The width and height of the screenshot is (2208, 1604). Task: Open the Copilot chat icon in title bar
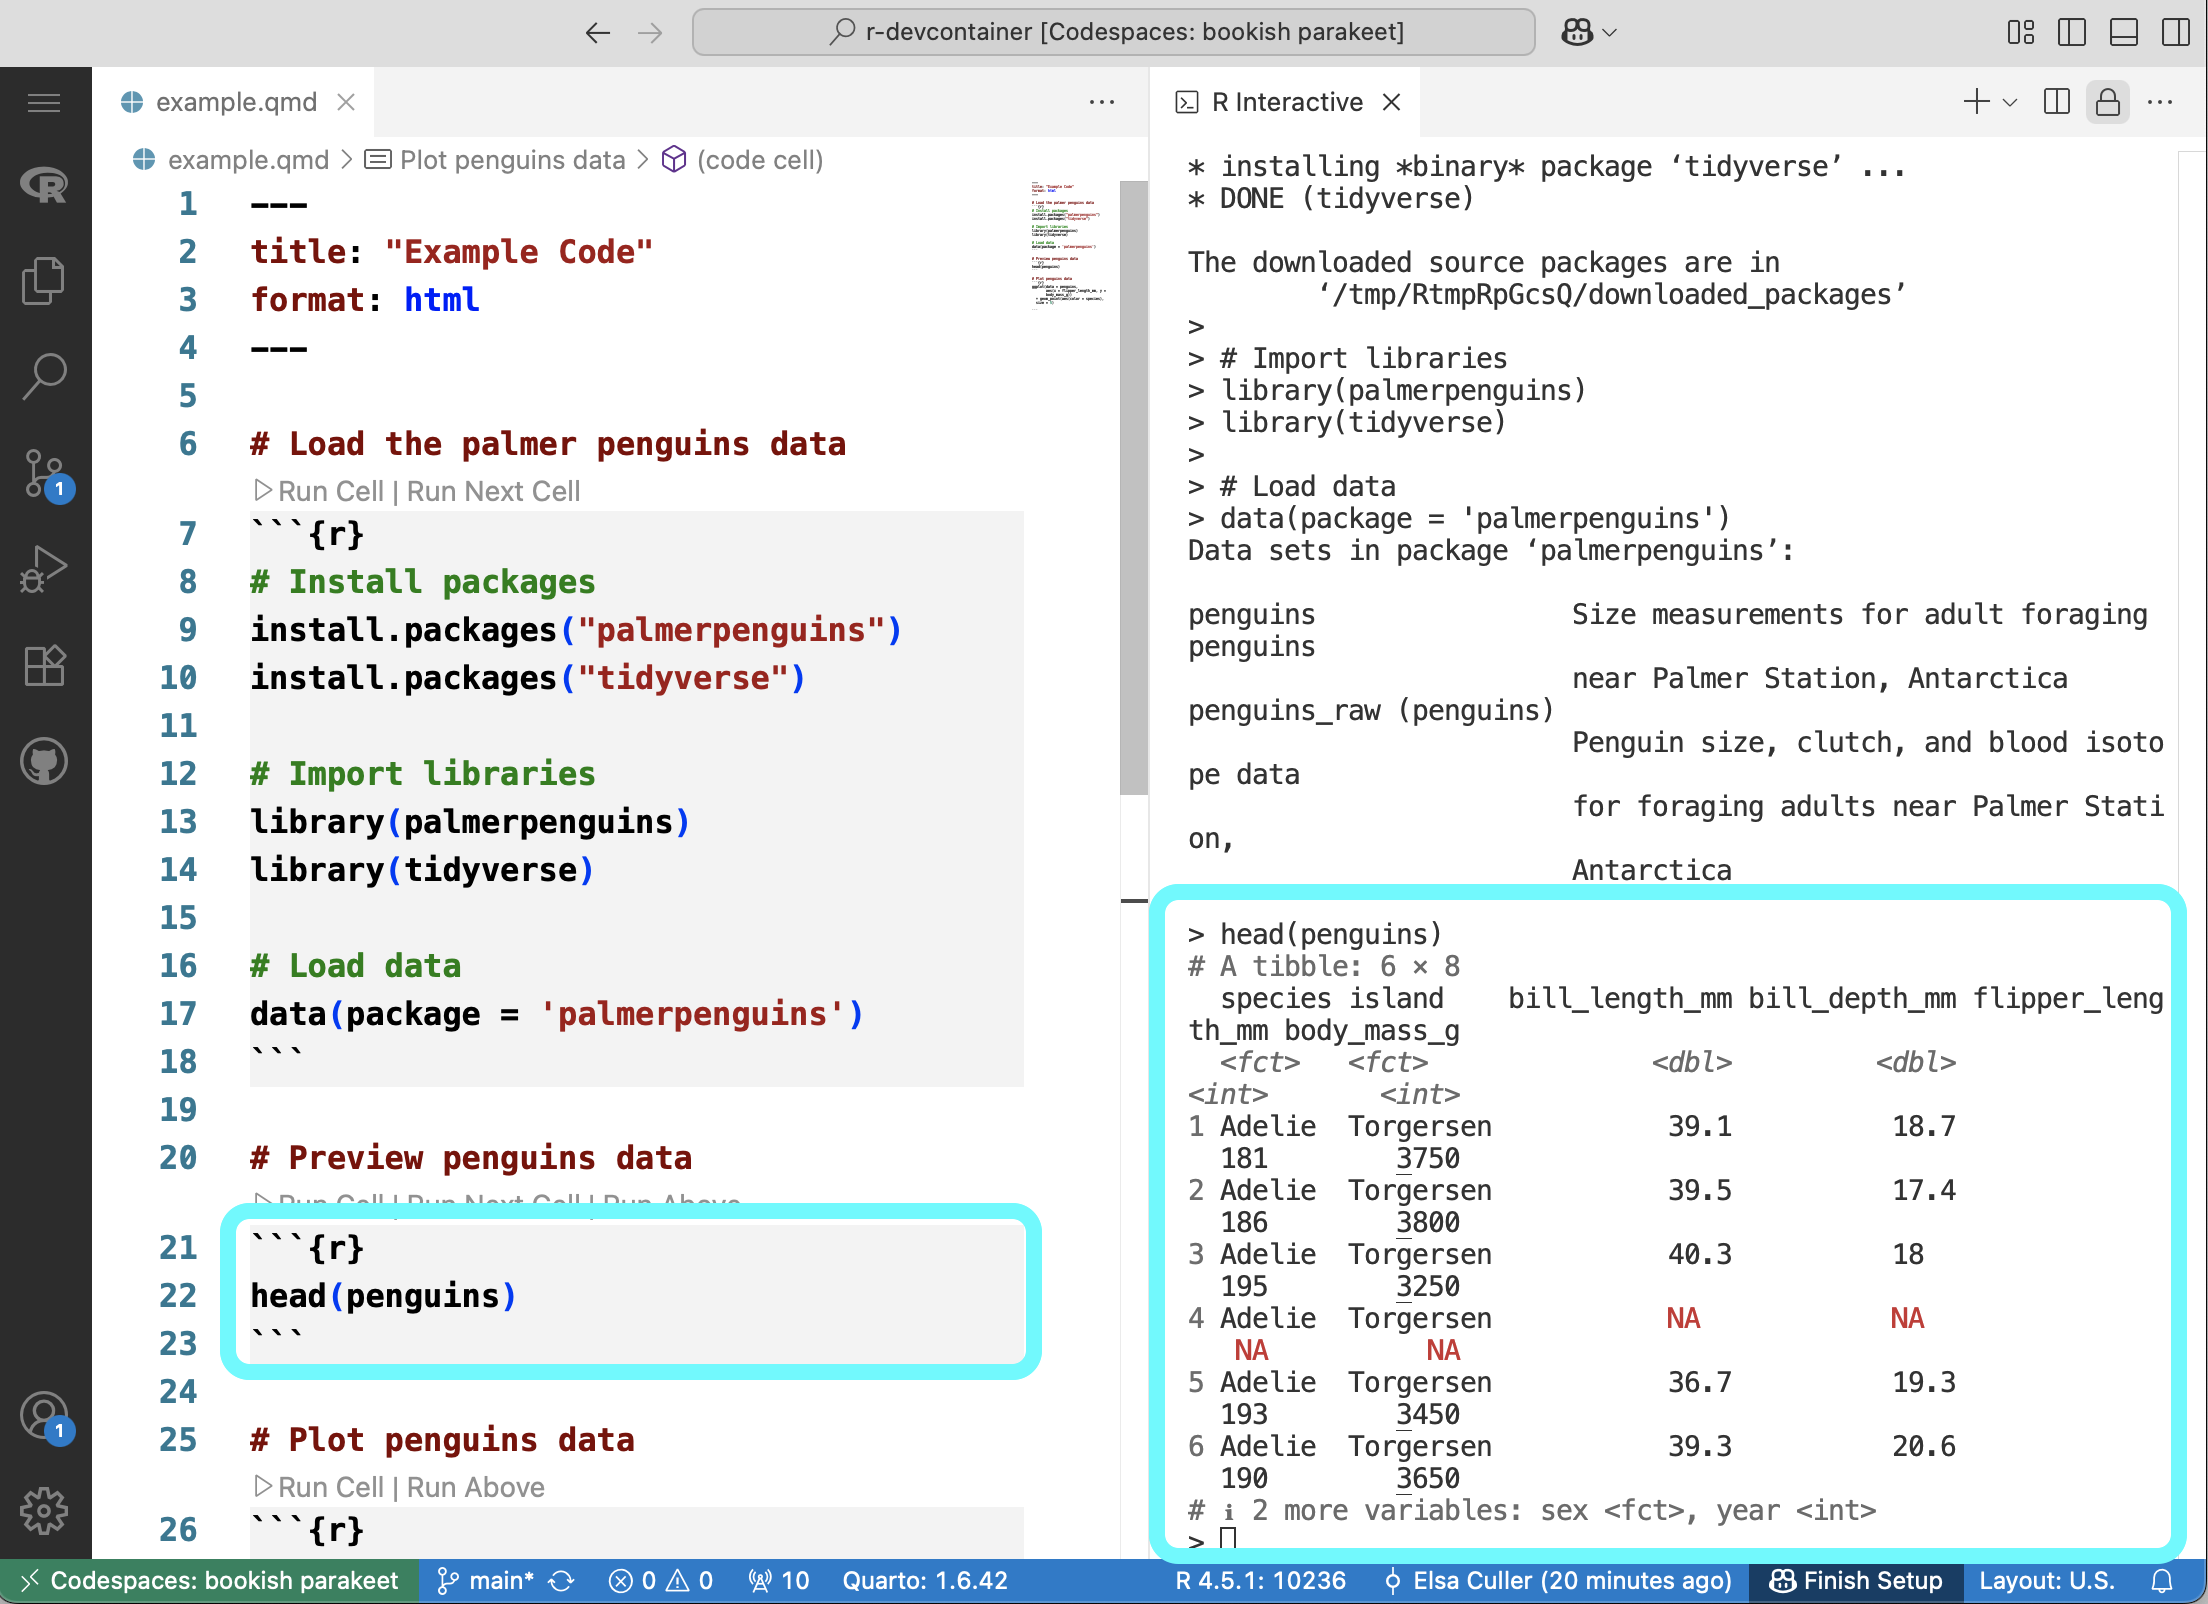click(x=1577, y=32)
